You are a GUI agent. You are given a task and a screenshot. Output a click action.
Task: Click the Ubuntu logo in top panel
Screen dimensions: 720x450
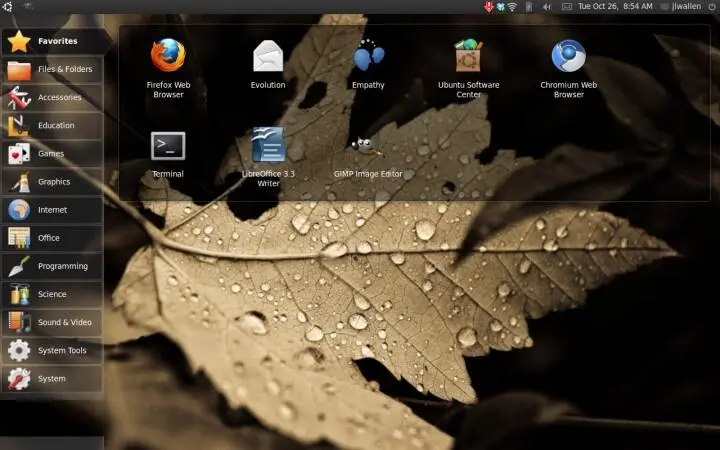(x=8, y=7)
